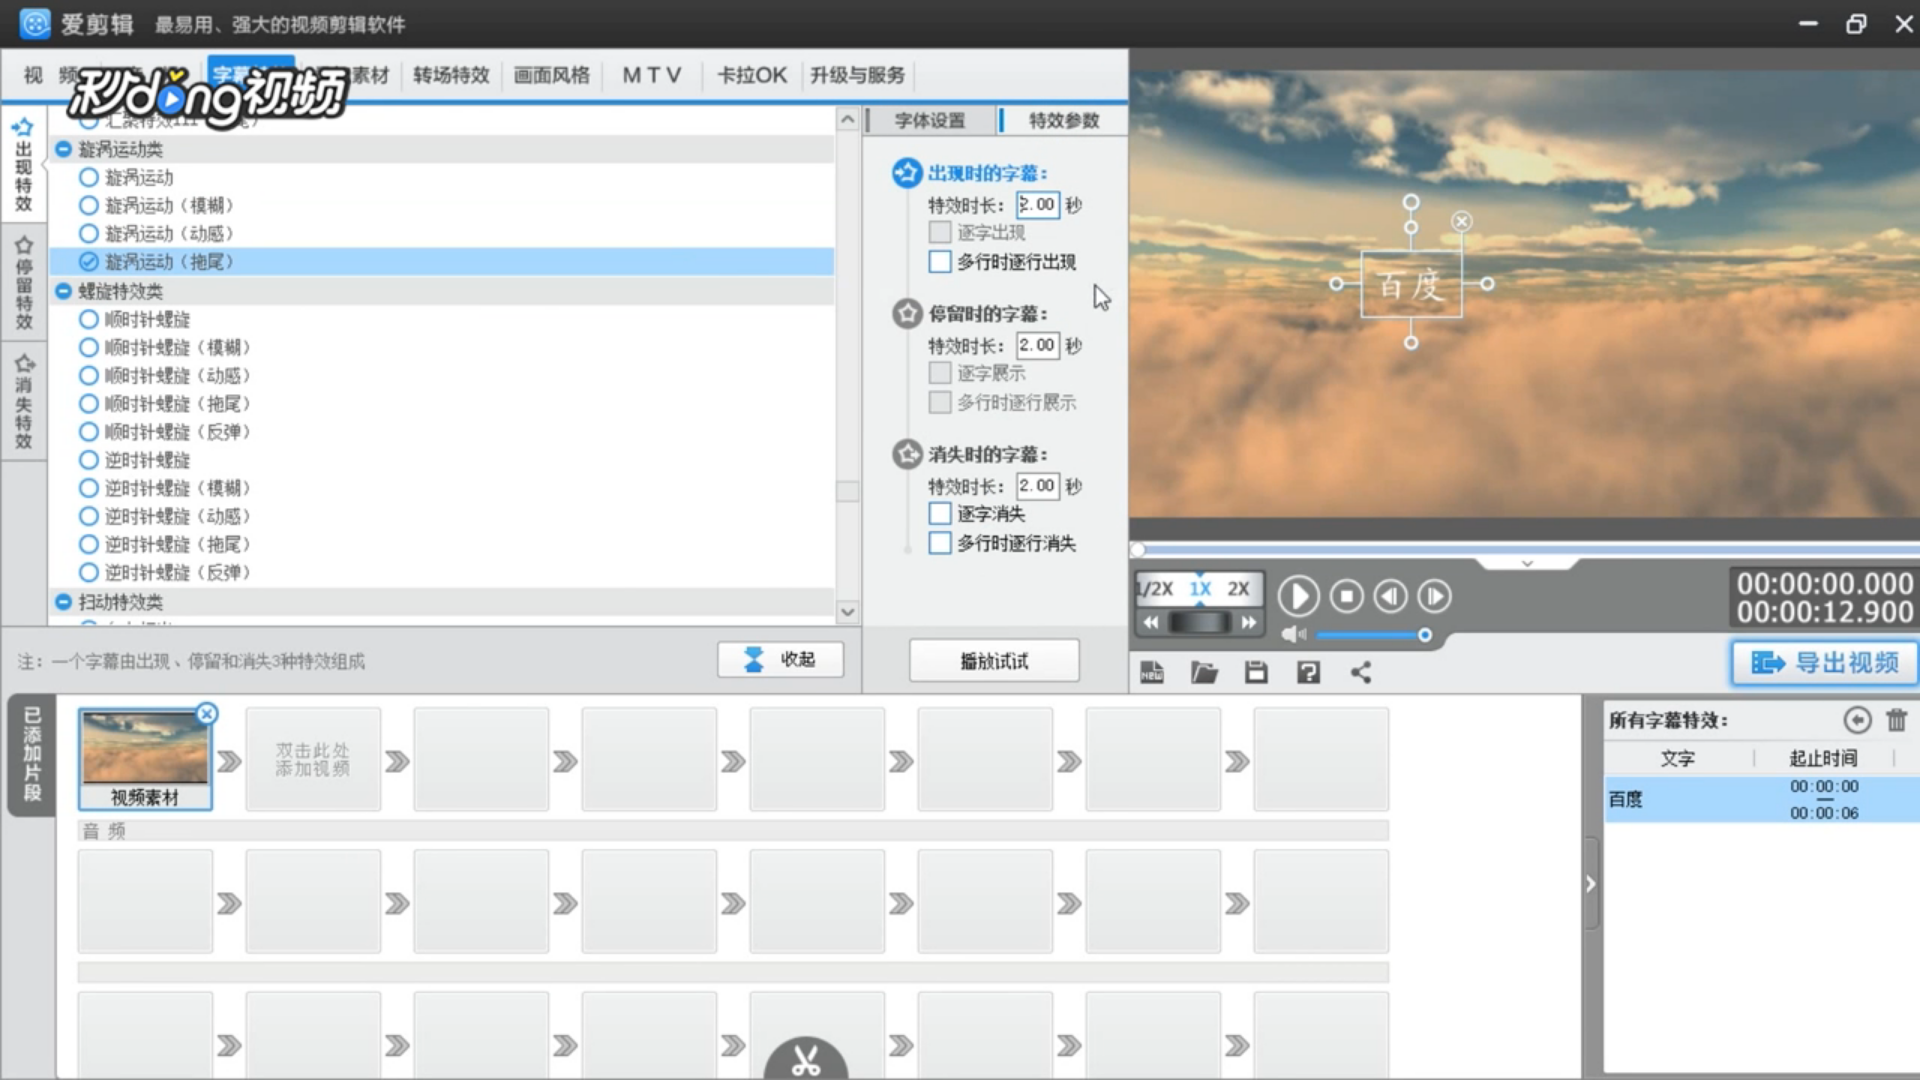Step to next frame in preview
This screenshot has height=1080, width=1920.
tap(1434, 597)
